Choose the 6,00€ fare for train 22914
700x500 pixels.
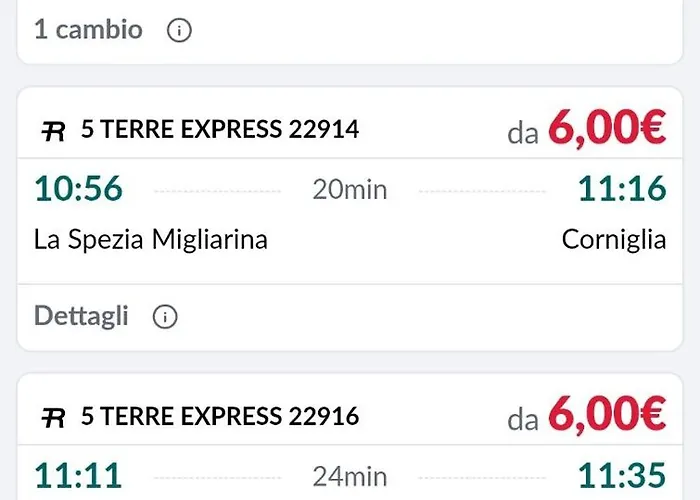607,128
